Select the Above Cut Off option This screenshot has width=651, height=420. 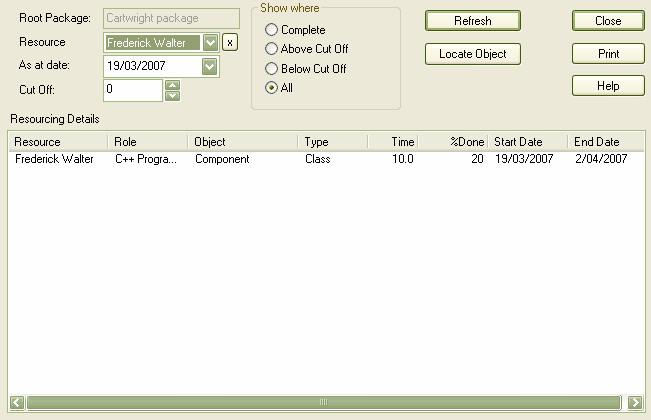coord(272,49)
